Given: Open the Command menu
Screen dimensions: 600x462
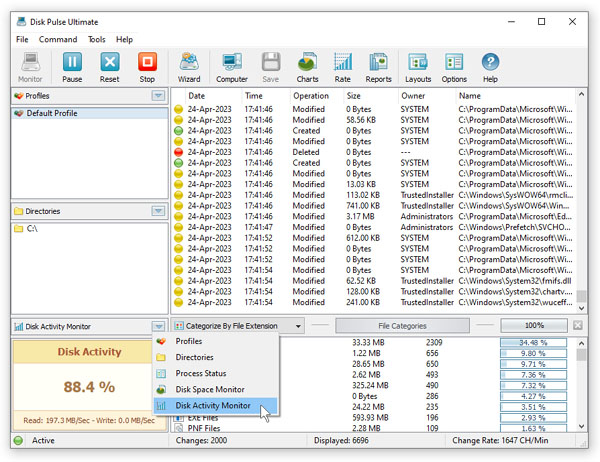Looking at the screenshot, I should point(58,39).
